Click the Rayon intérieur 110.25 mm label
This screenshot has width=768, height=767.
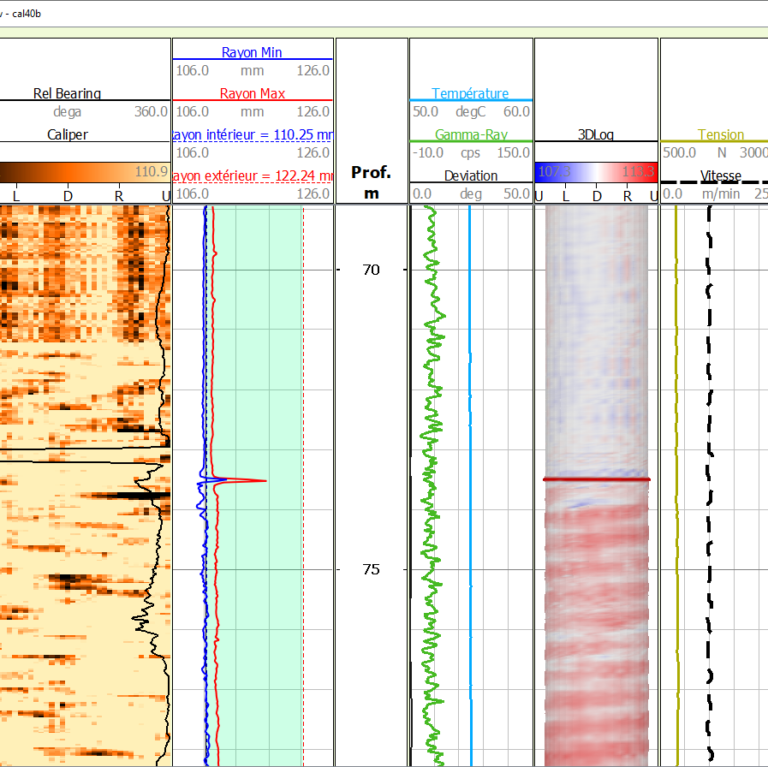click(x=252, y=134)
